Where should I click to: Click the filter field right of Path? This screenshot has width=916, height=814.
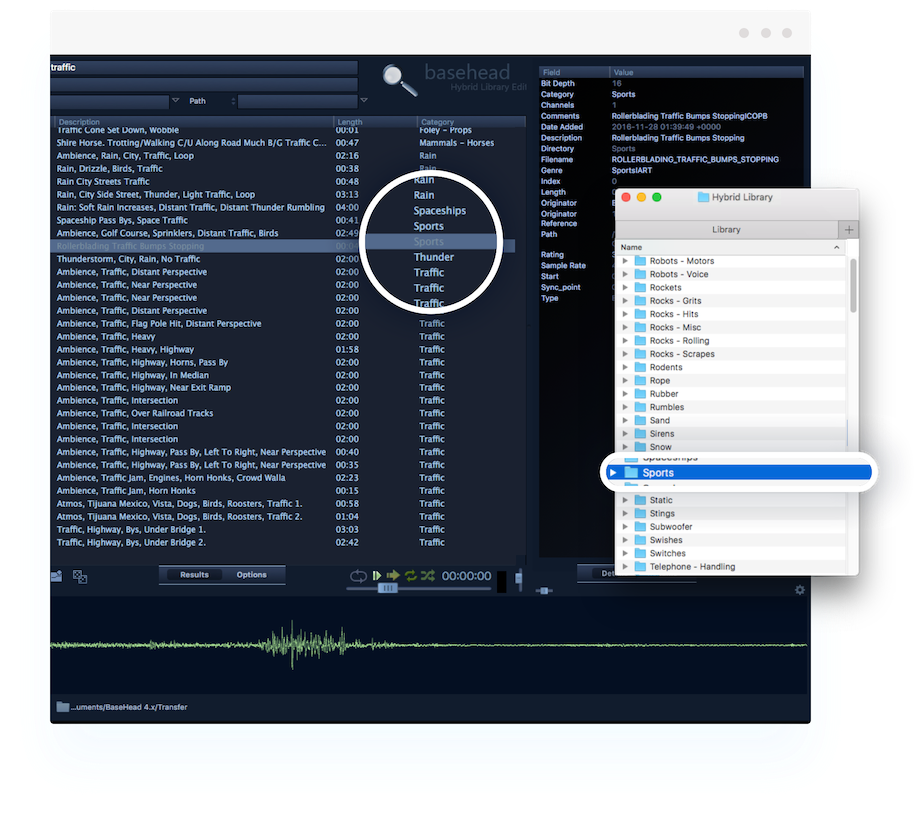[x=297, y=101]
